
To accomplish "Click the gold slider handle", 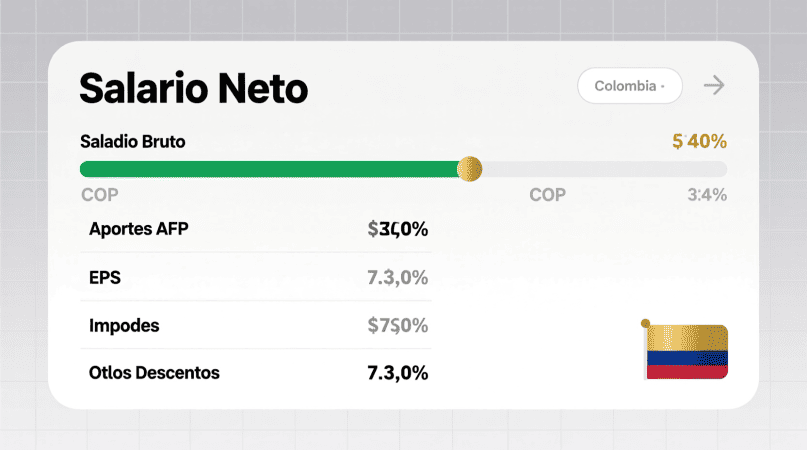I will (x=469, y=169).
